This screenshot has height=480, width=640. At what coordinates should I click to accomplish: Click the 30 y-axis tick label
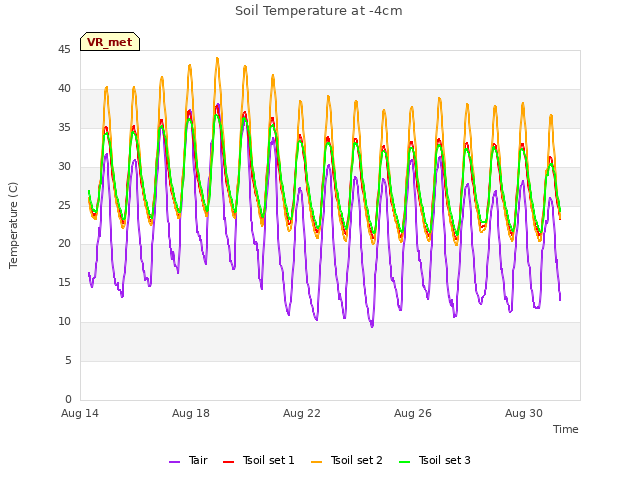tap(64, 167)
